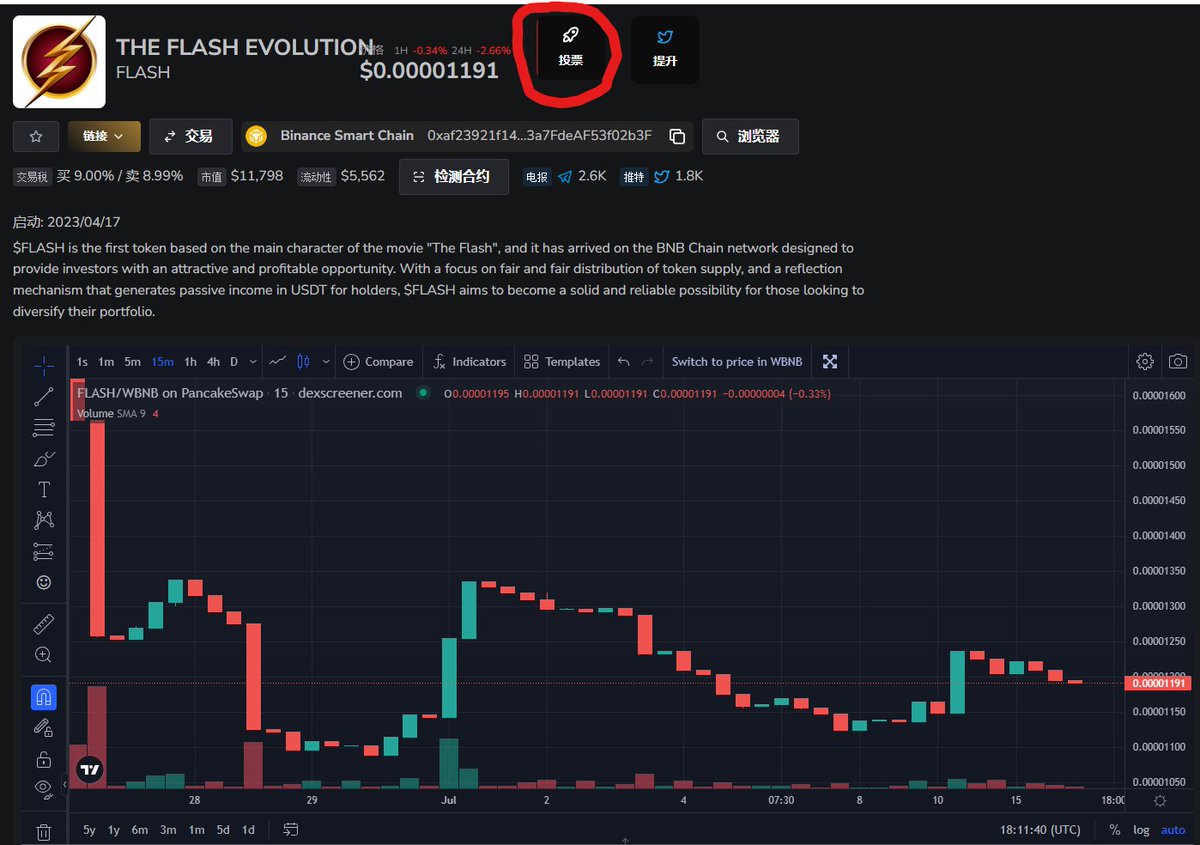
Task: Expand the interval list chevron
Action: pos(253,362)
